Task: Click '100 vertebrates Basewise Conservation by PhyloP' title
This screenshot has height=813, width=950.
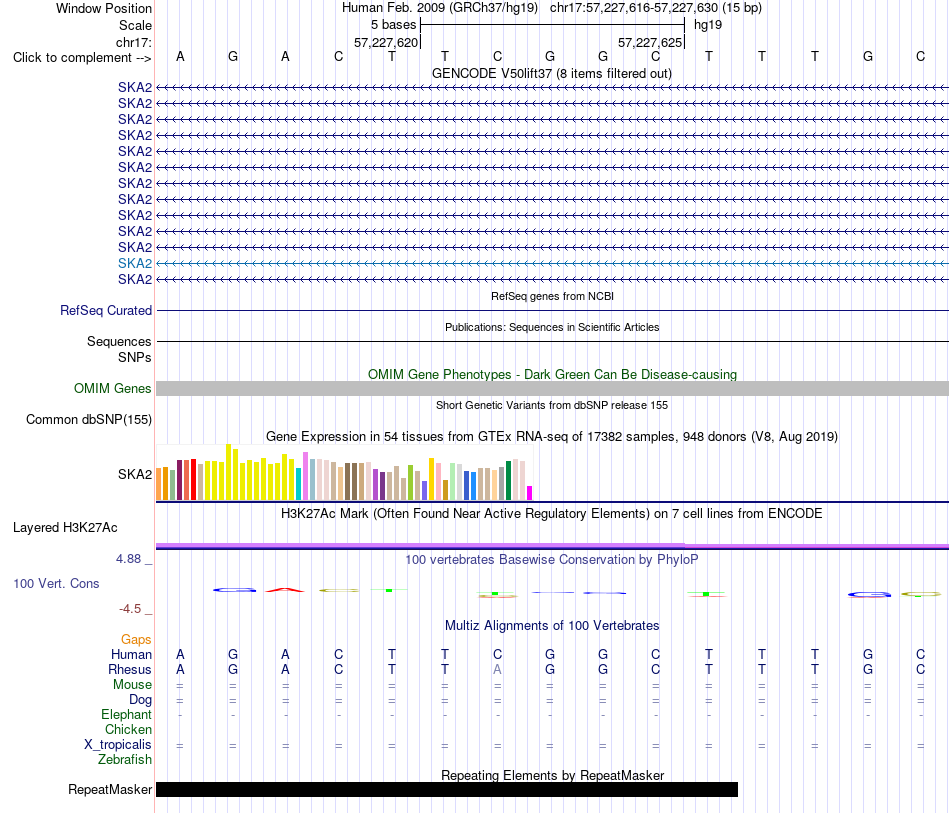Action: (x=552, y=559)
